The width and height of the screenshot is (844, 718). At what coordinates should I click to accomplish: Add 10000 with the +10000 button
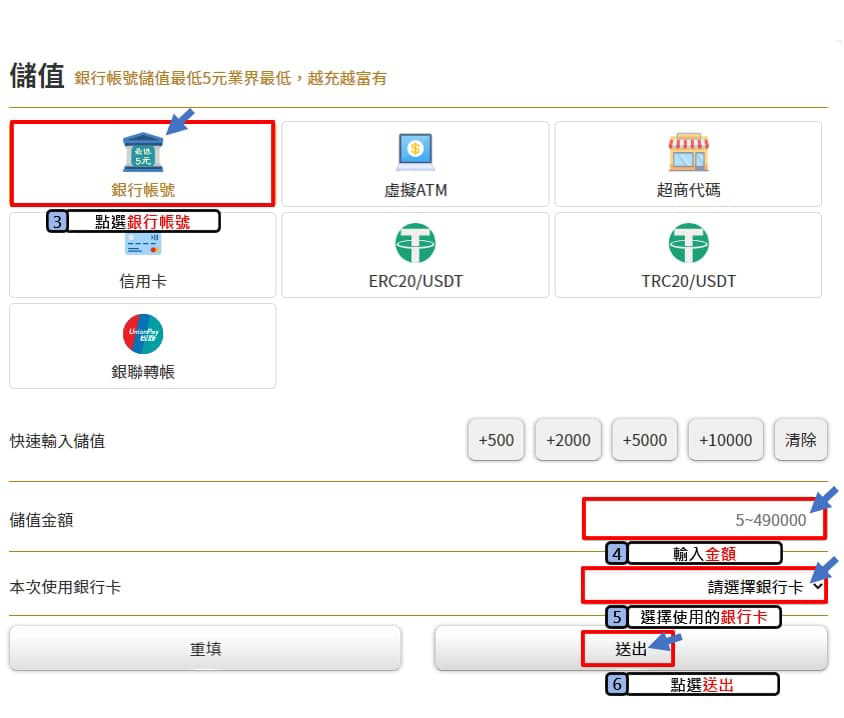pyautogui.click(x=725, y=440)
